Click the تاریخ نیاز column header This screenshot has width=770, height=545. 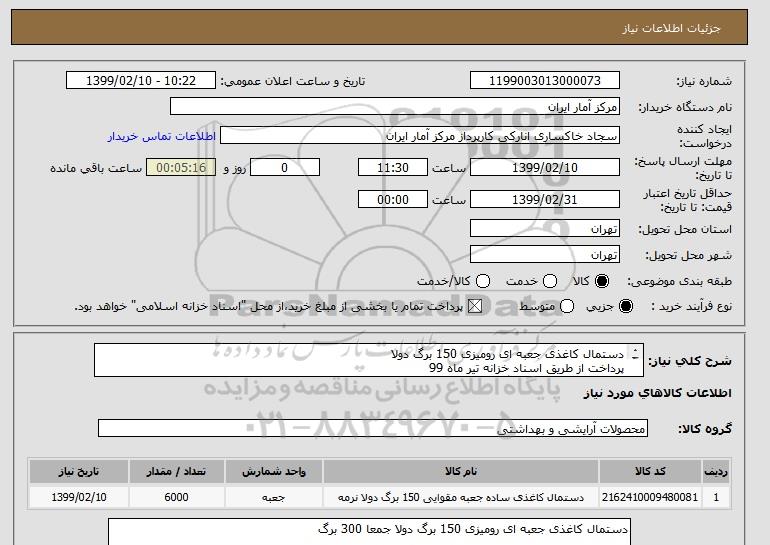point(79,471)
